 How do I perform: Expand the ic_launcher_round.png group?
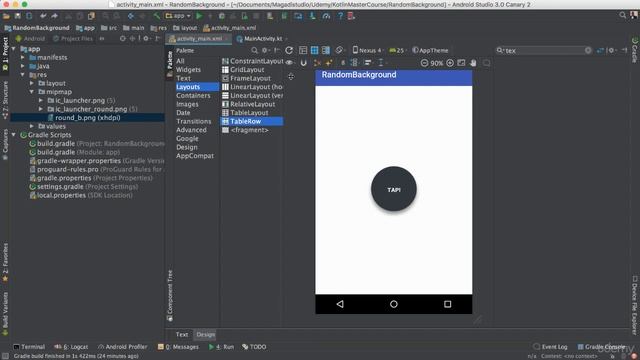coord(41,109)
